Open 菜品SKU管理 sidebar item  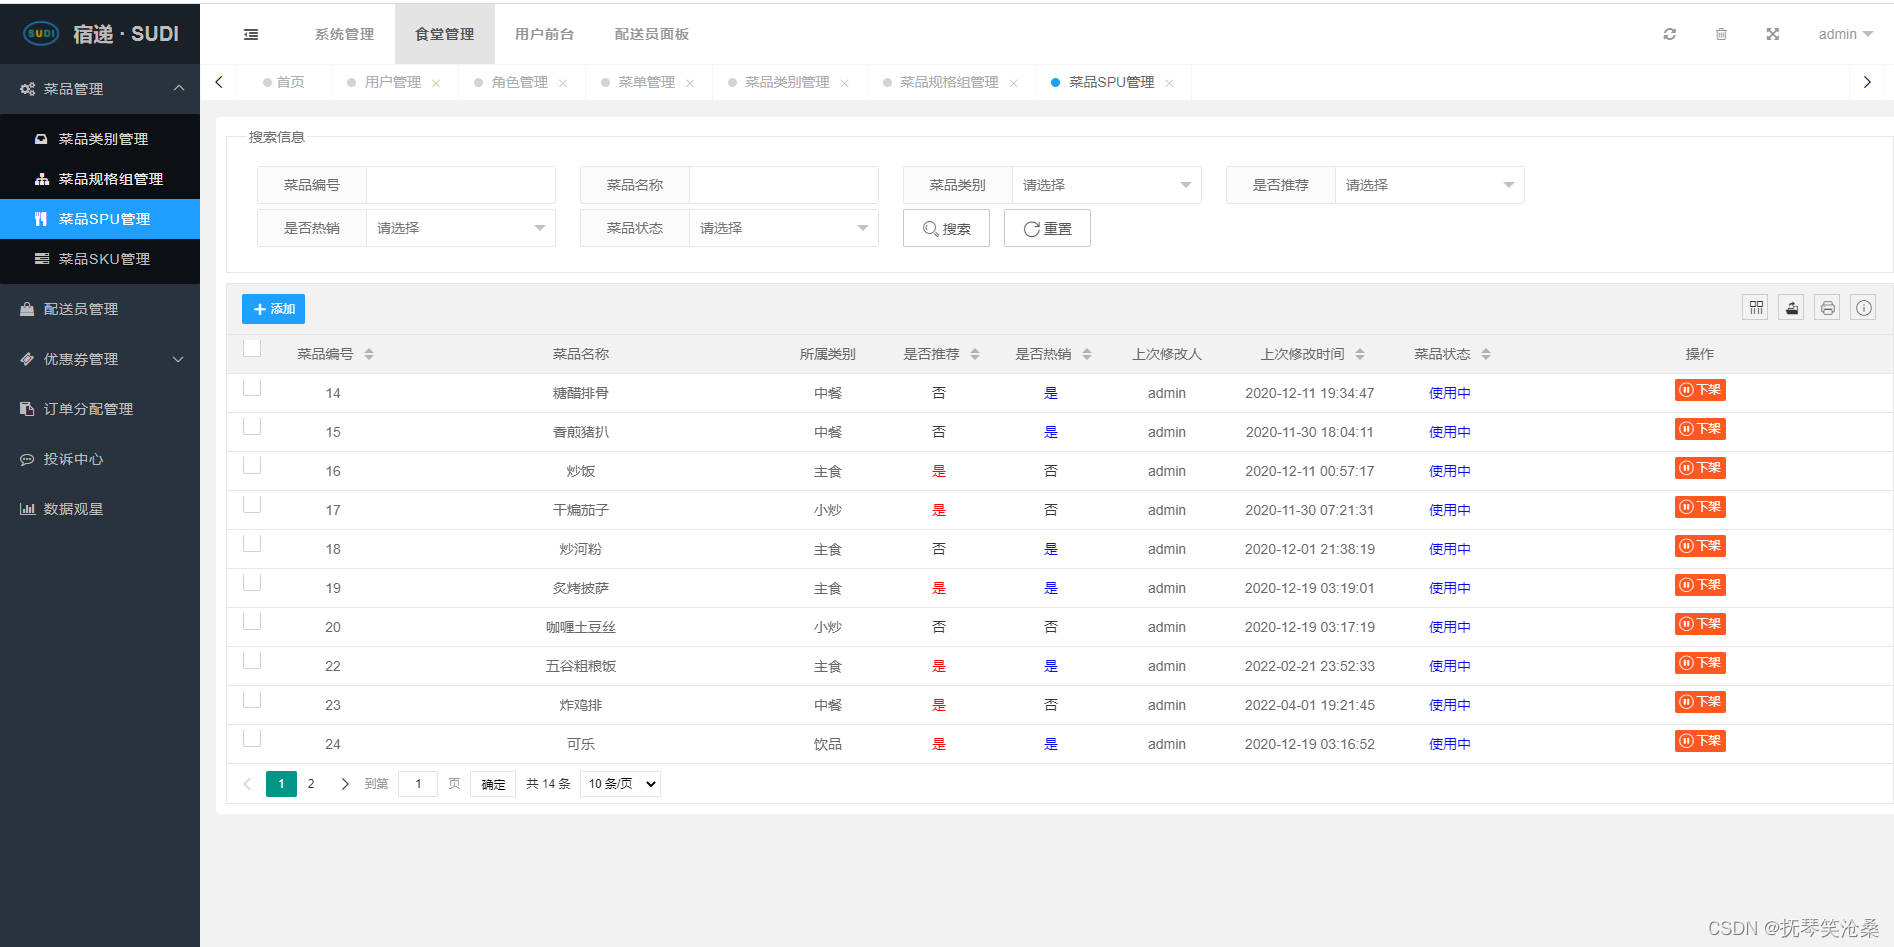pyautogui.click(x=100, y=259)
